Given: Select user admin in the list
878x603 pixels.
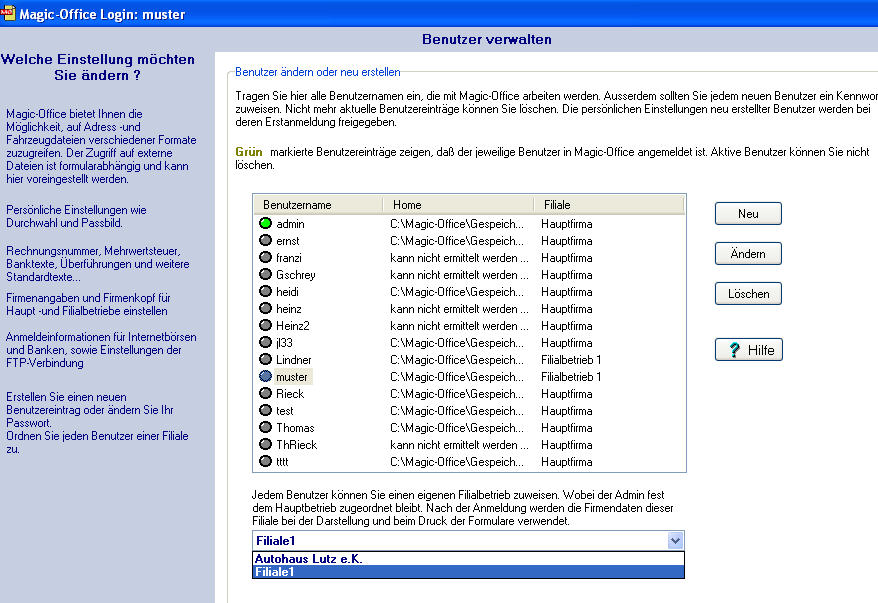Looking at the screenshot, I should coord(290,224).
